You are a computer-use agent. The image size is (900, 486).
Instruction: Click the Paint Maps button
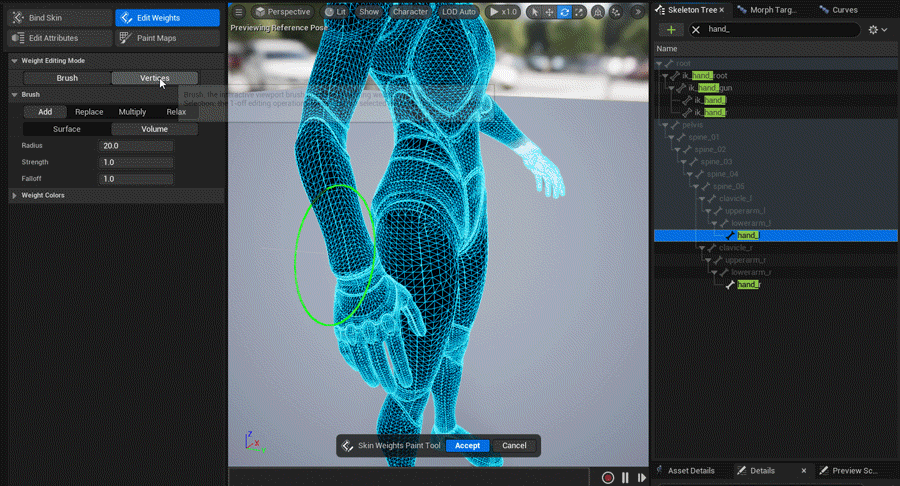[x=167, y=38]
